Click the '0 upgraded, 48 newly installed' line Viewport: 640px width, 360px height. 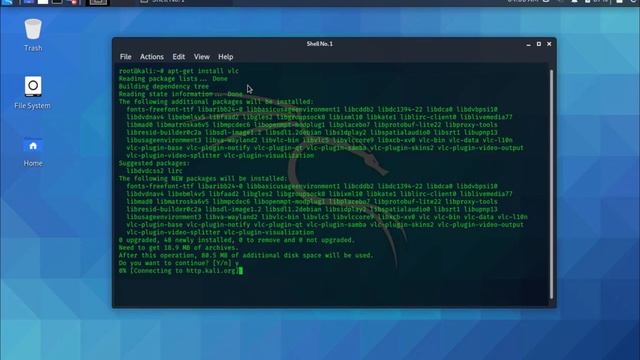click(x=237, y=240)
